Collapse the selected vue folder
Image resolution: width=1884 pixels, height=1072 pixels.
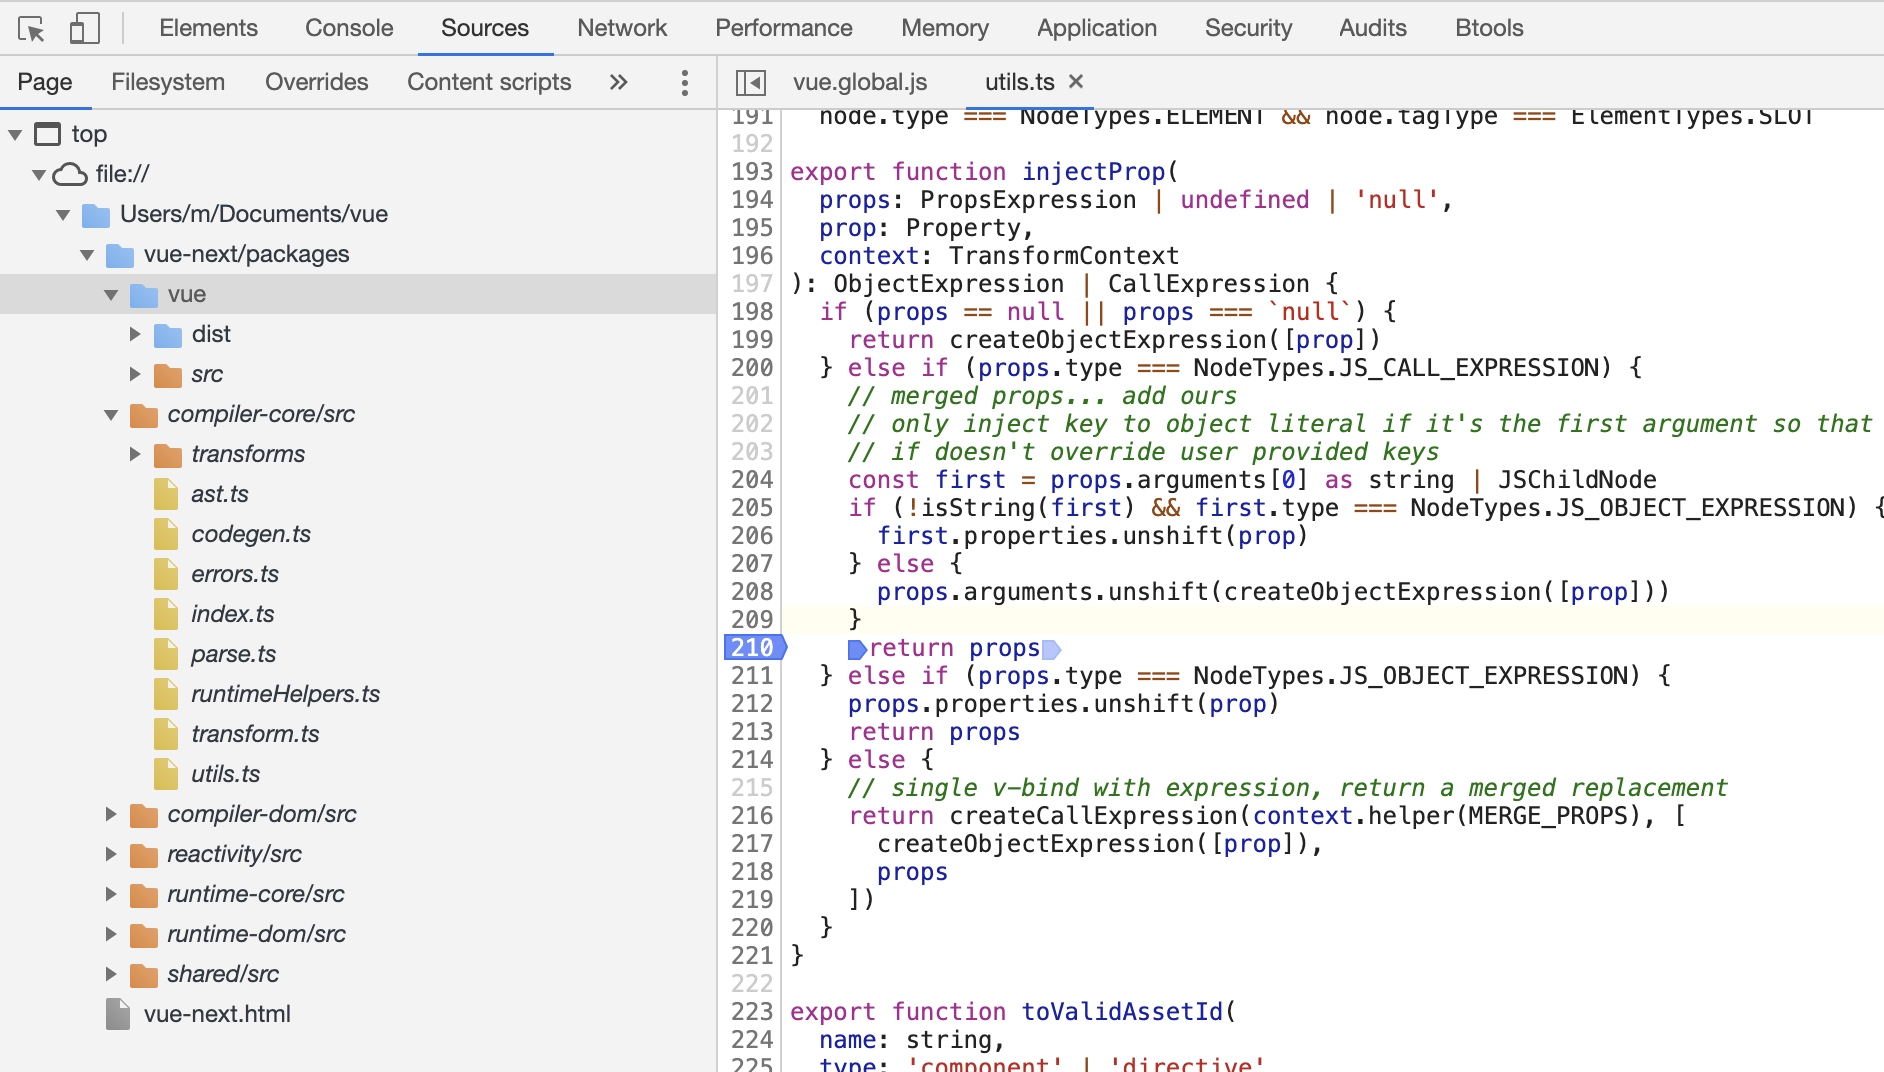(x=111, y=294)
